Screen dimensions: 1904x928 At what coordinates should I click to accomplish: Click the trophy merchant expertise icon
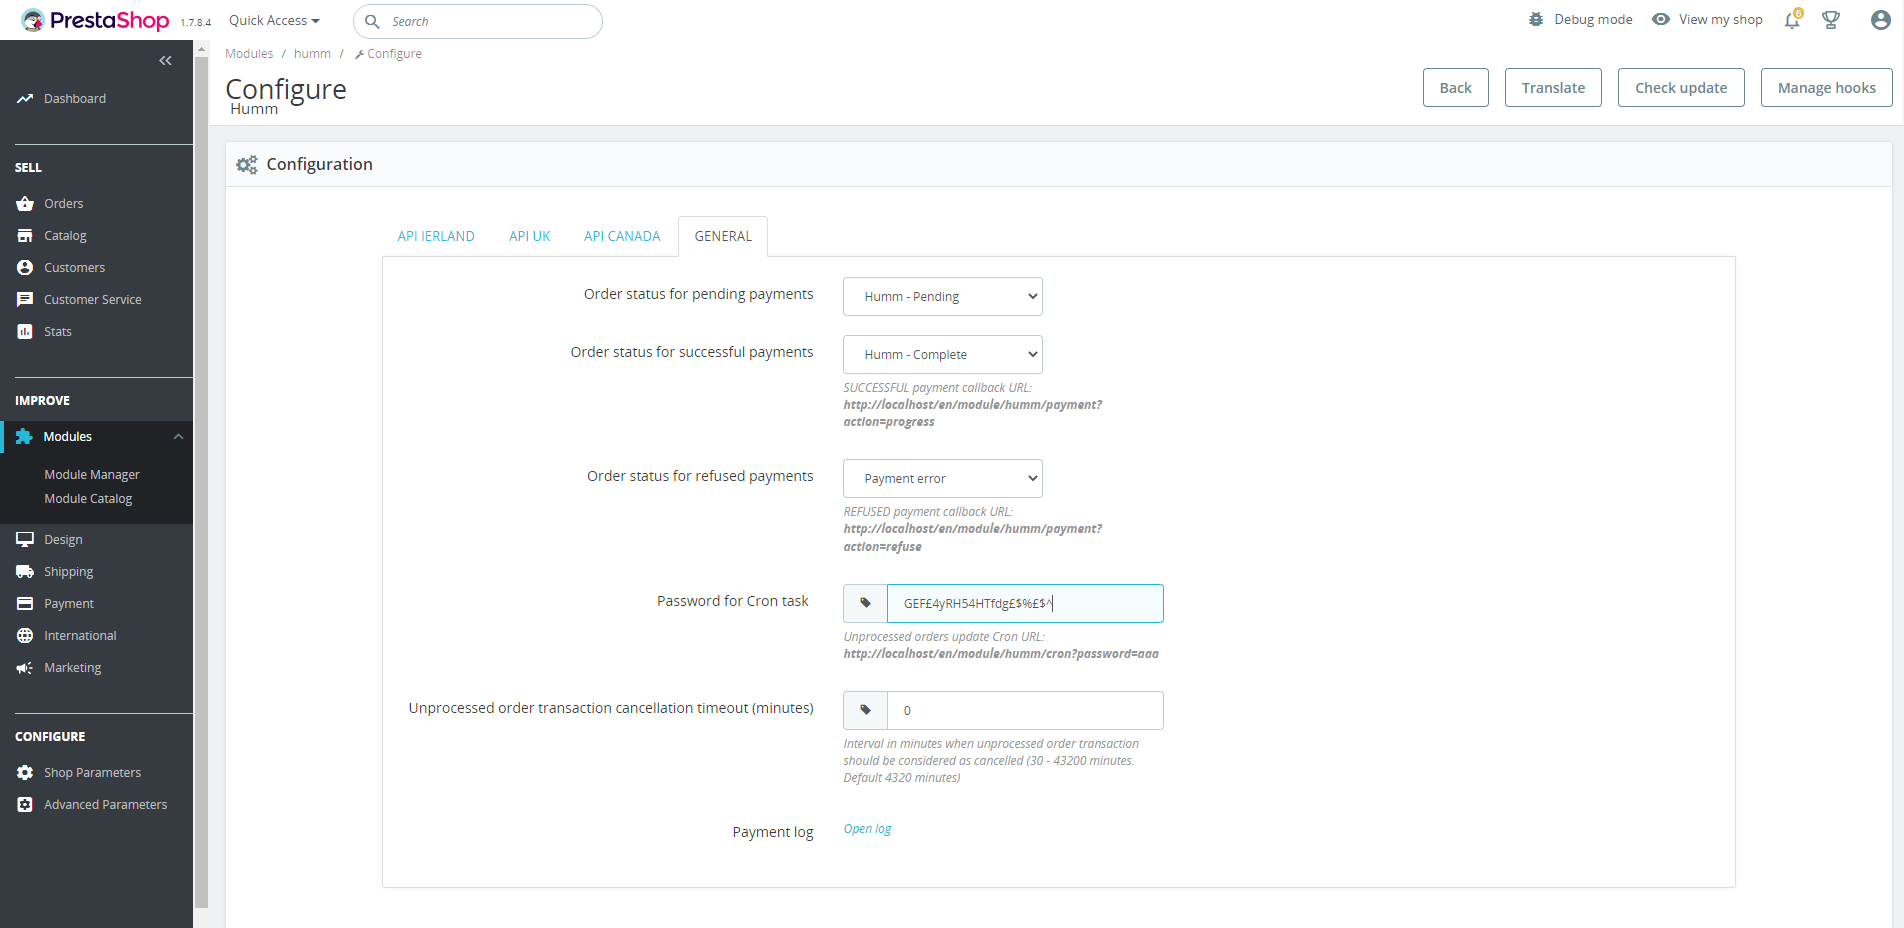click(1831, 20)
